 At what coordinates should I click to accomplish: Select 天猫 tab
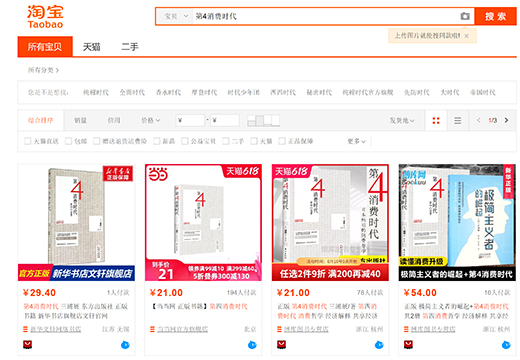pyautogui.click(x=91, y=47)
